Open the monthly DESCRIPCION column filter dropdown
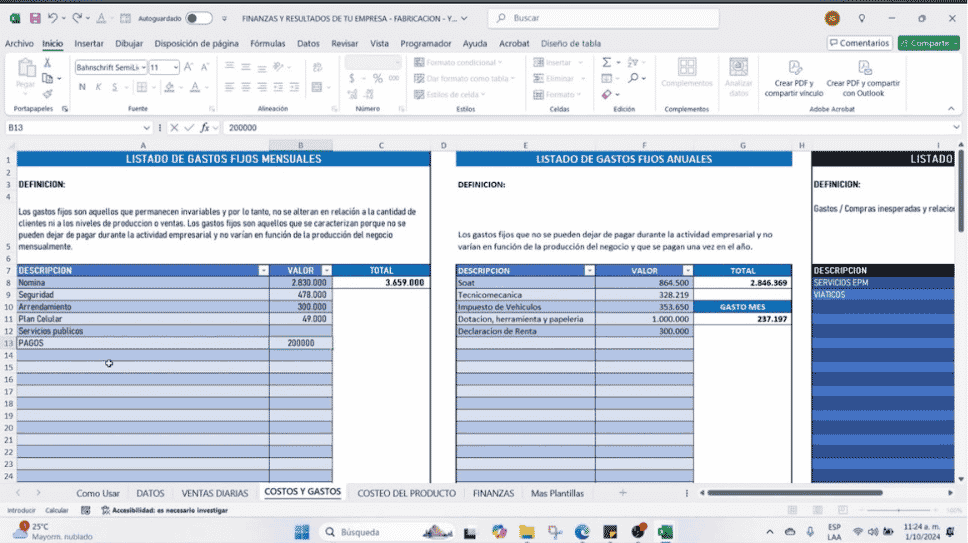This screenshot has height=543, width=968. [264, 270]
